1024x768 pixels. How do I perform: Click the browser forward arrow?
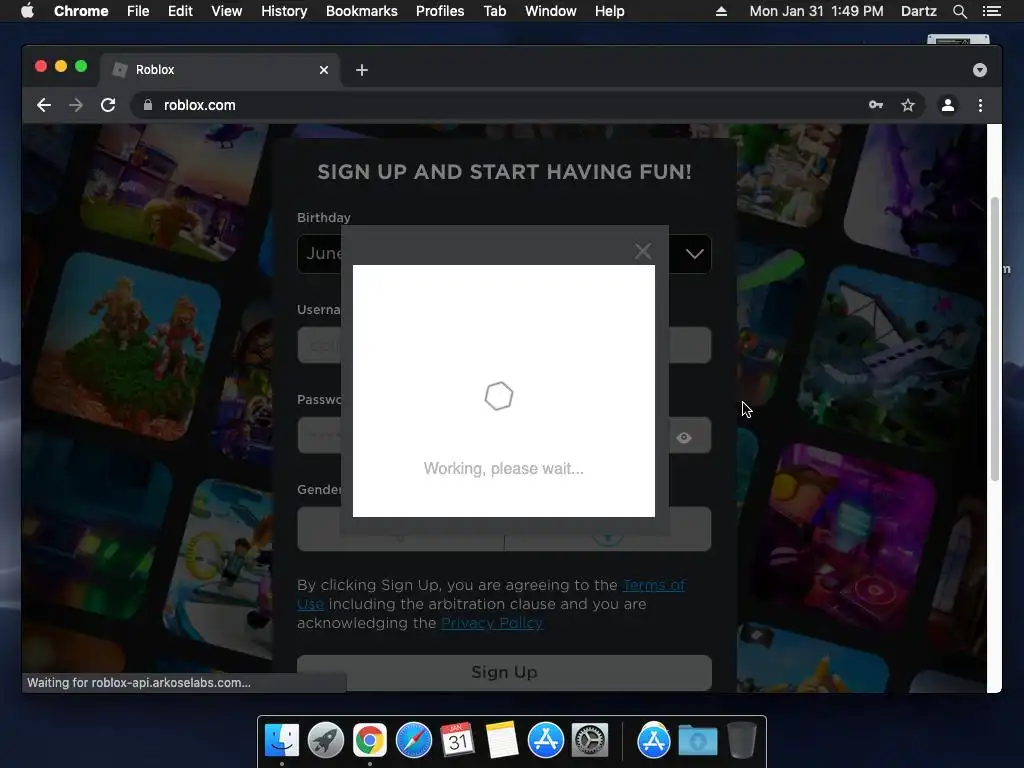[x=76, y=105]
